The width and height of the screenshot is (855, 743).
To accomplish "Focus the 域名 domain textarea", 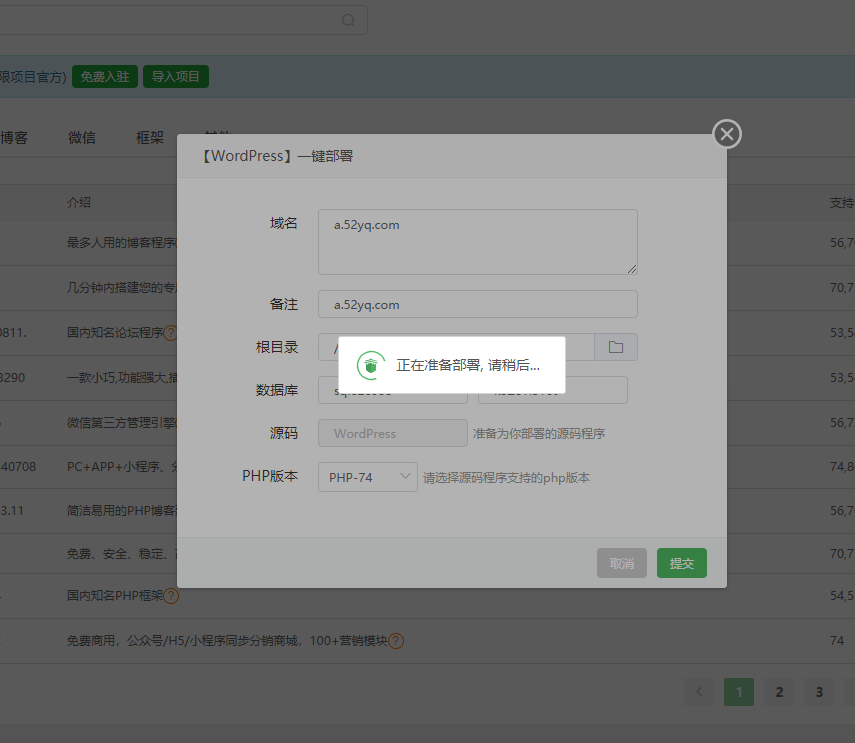I will click(x=478, y=242).
